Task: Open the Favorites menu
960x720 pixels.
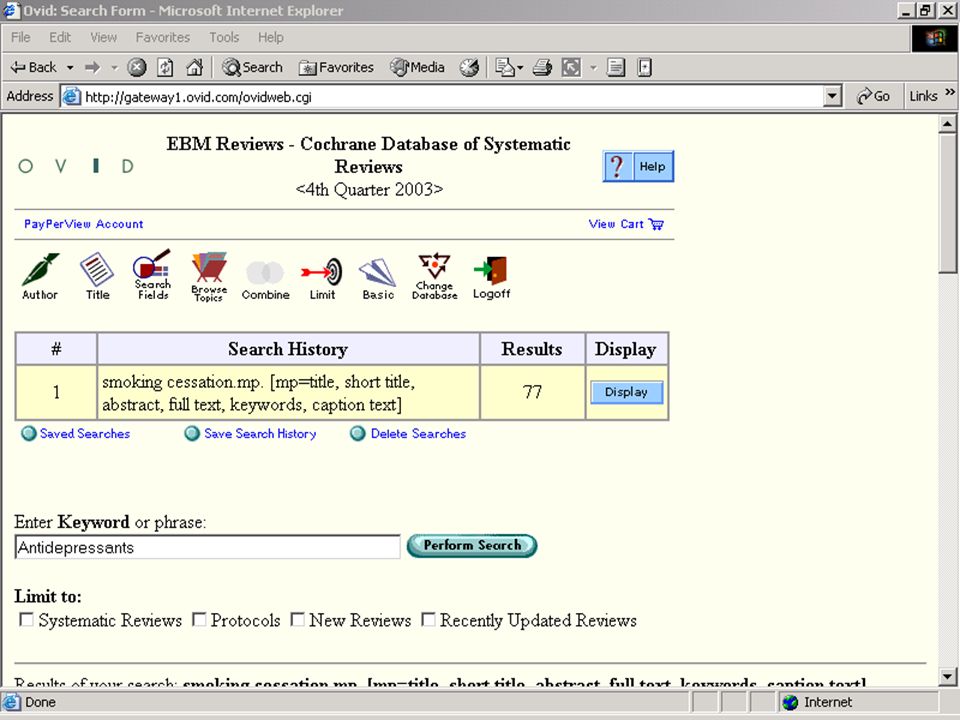Action: (163, 37)
